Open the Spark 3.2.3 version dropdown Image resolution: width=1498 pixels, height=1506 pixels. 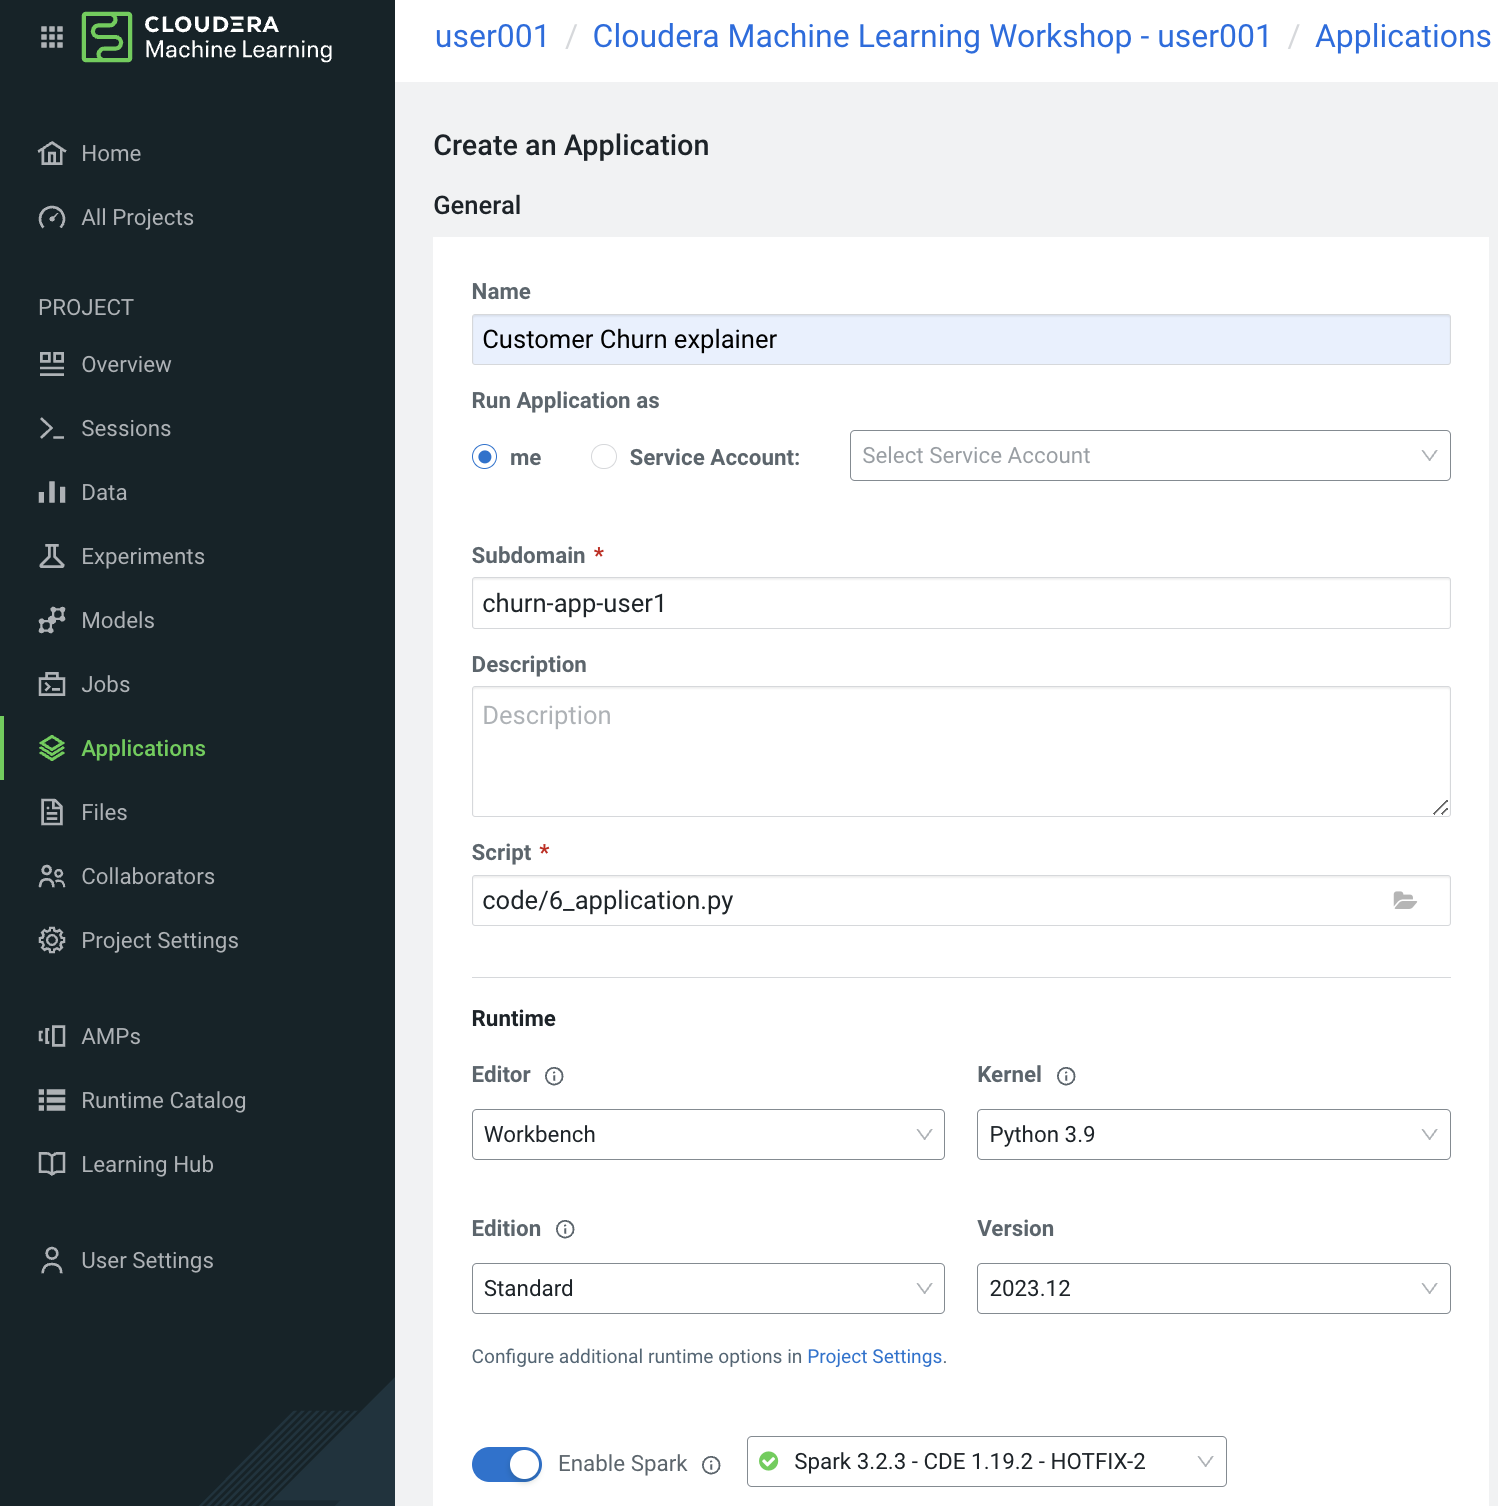(x=986, y=1462)
